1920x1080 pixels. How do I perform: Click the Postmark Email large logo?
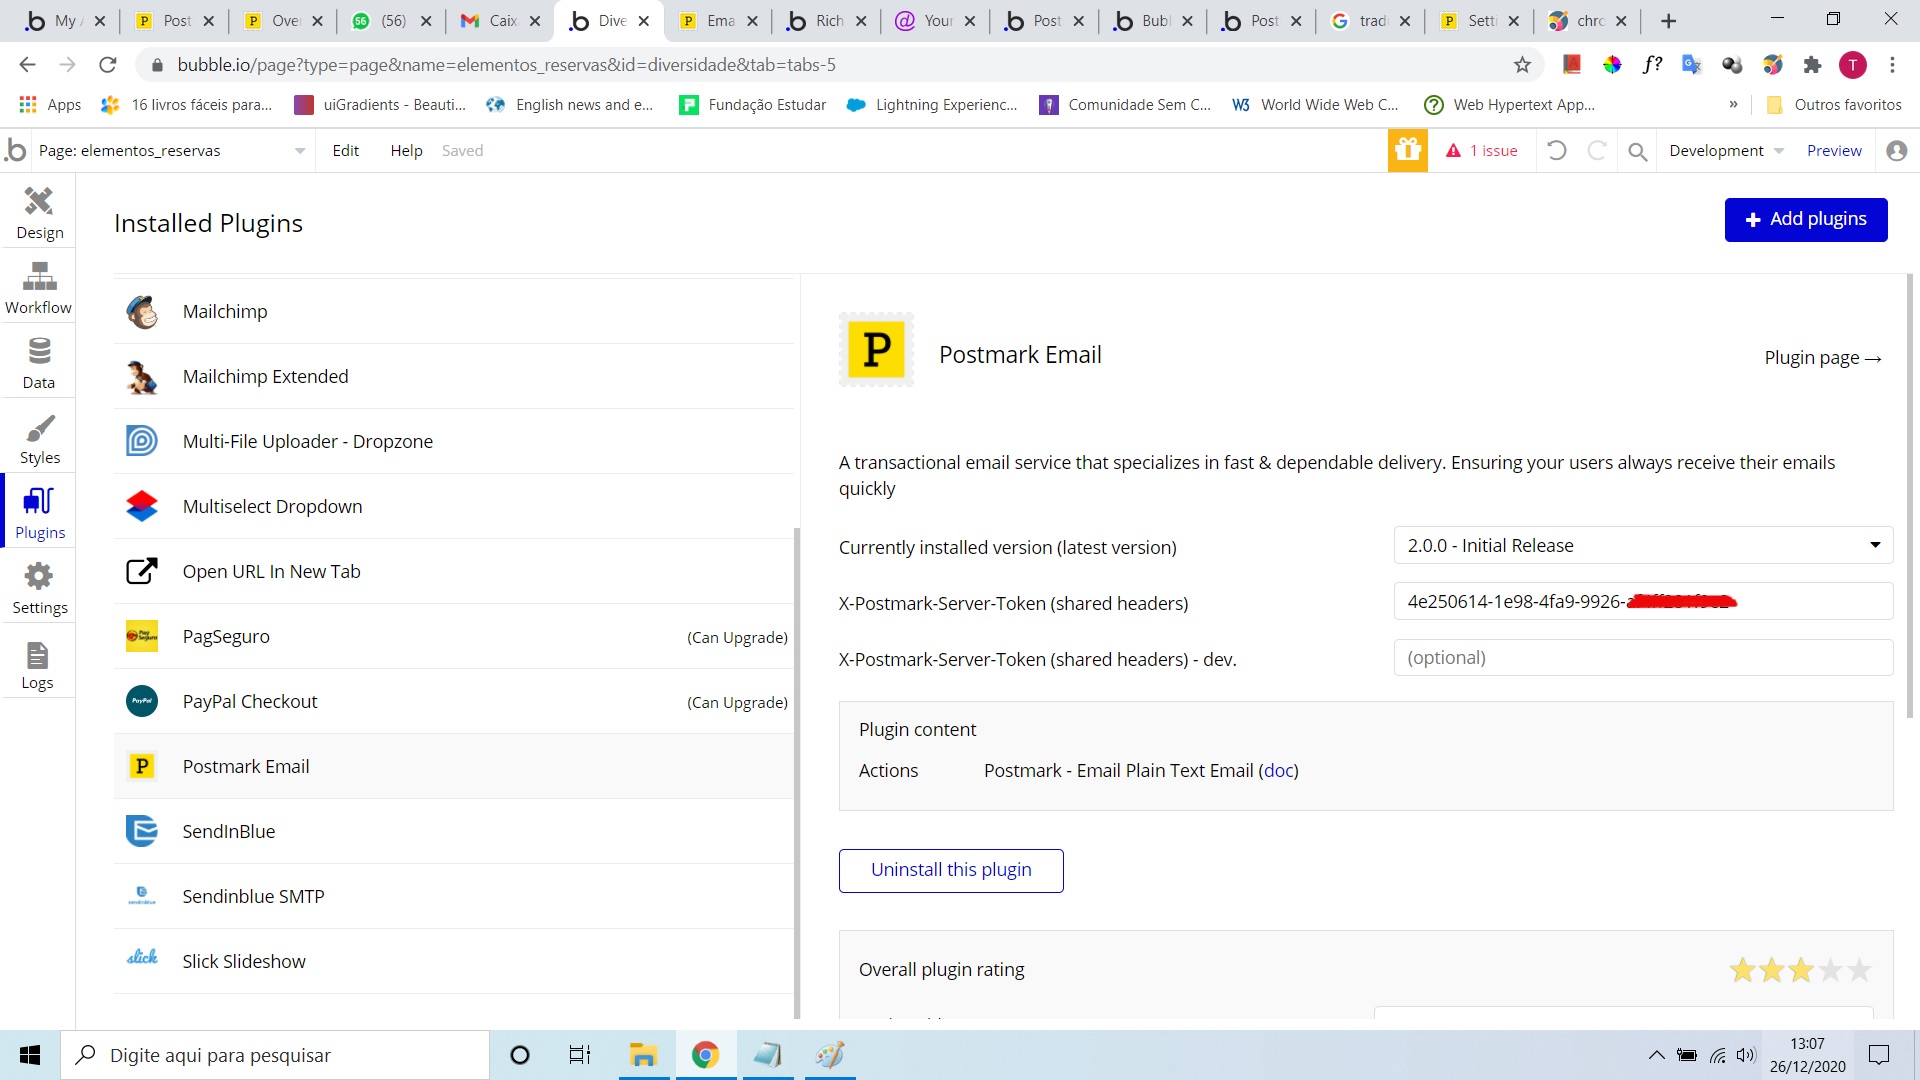coord(876,350)
